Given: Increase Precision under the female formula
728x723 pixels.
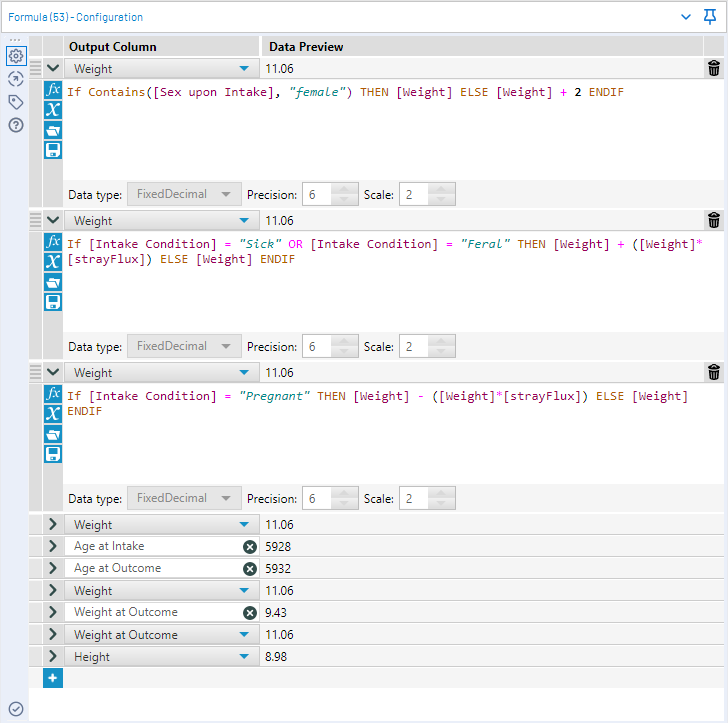Looking at the screenshot, I should pos(344,189).
